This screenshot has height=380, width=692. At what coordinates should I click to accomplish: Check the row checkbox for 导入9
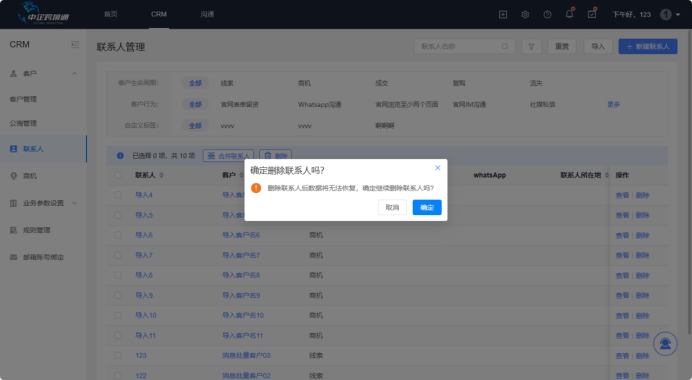coord(118,295)
